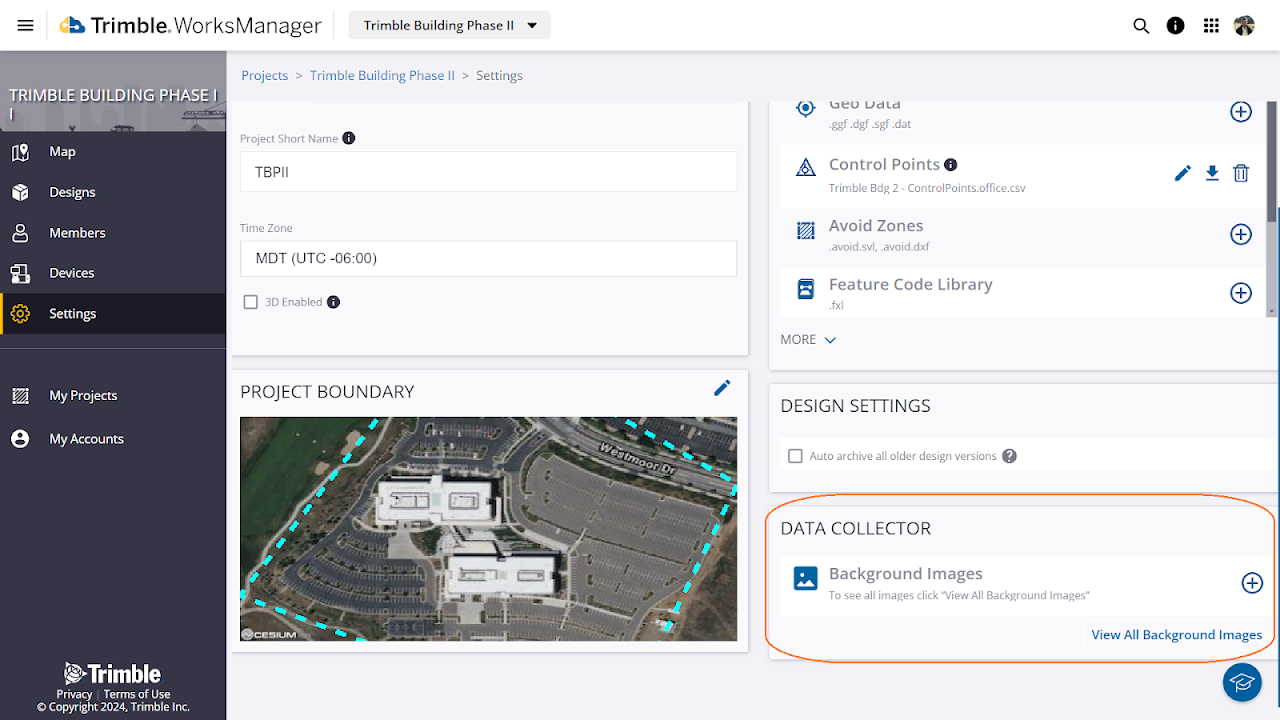Open My Accounts in the sidebar

coord(113,438)
